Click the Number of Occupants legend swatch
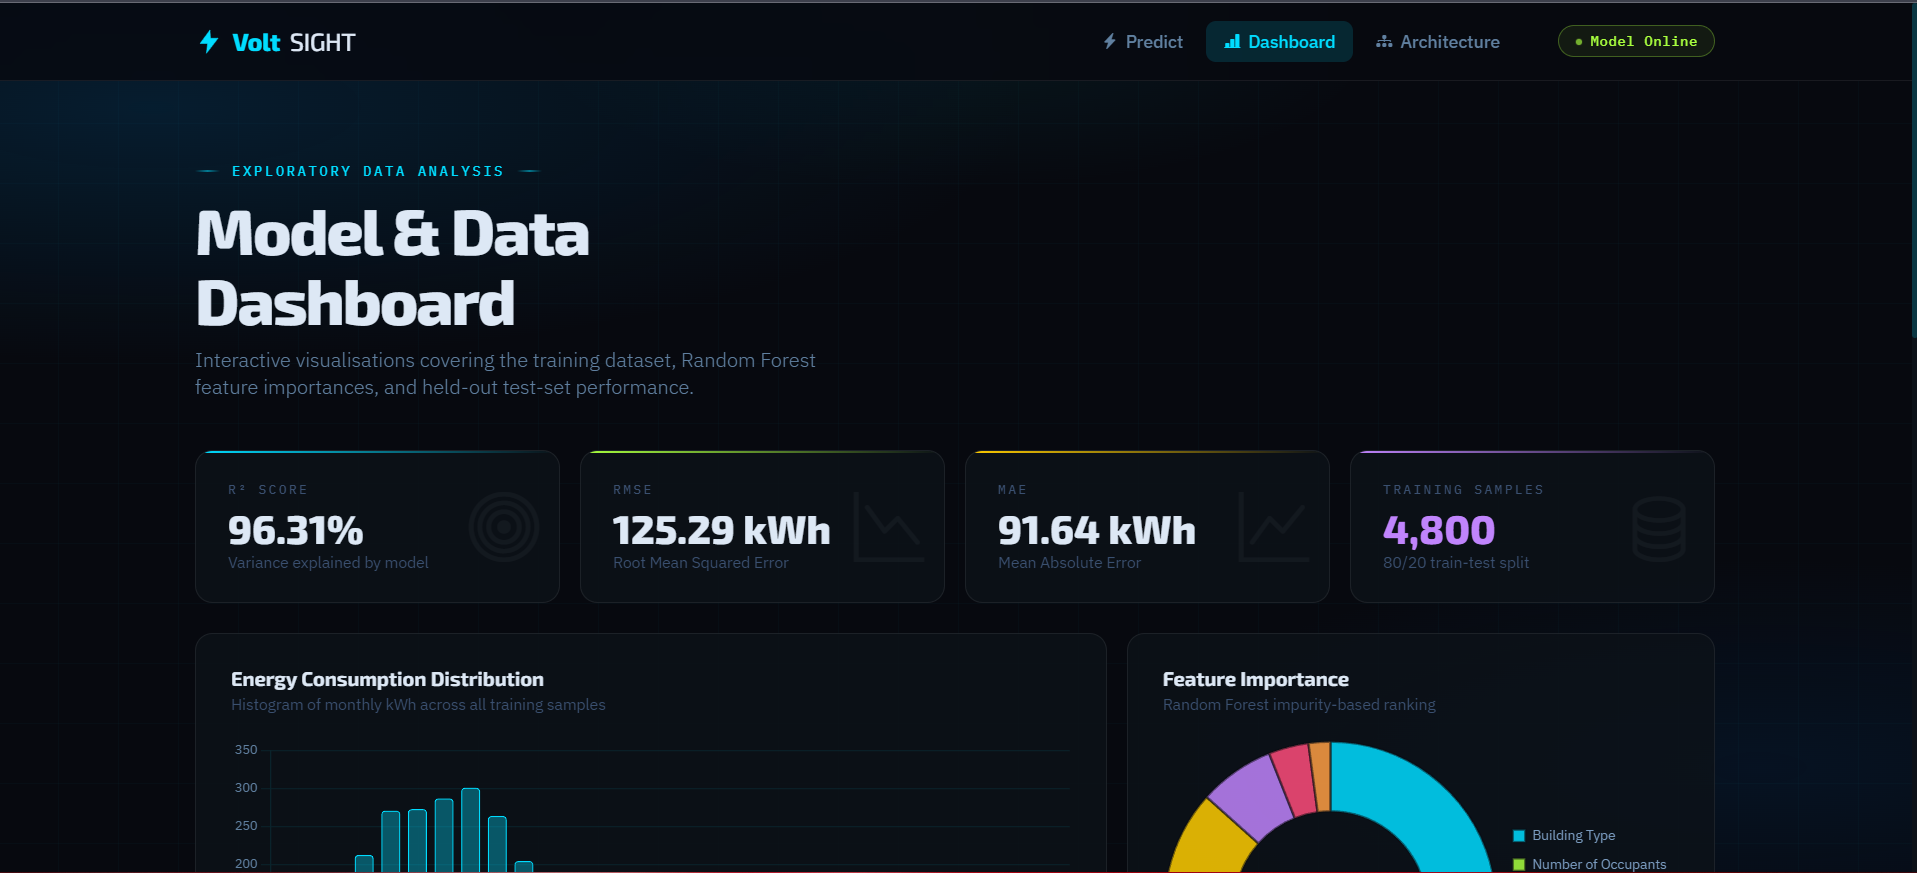1917x873 pixels. [x=1519, y=865]
